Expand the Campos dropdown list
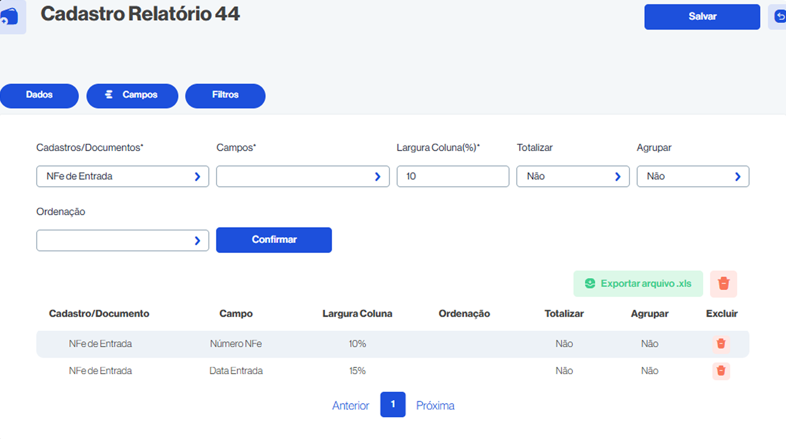Image resolution: width=786 pixels, height=439 pixels. (x=302, y=176)
